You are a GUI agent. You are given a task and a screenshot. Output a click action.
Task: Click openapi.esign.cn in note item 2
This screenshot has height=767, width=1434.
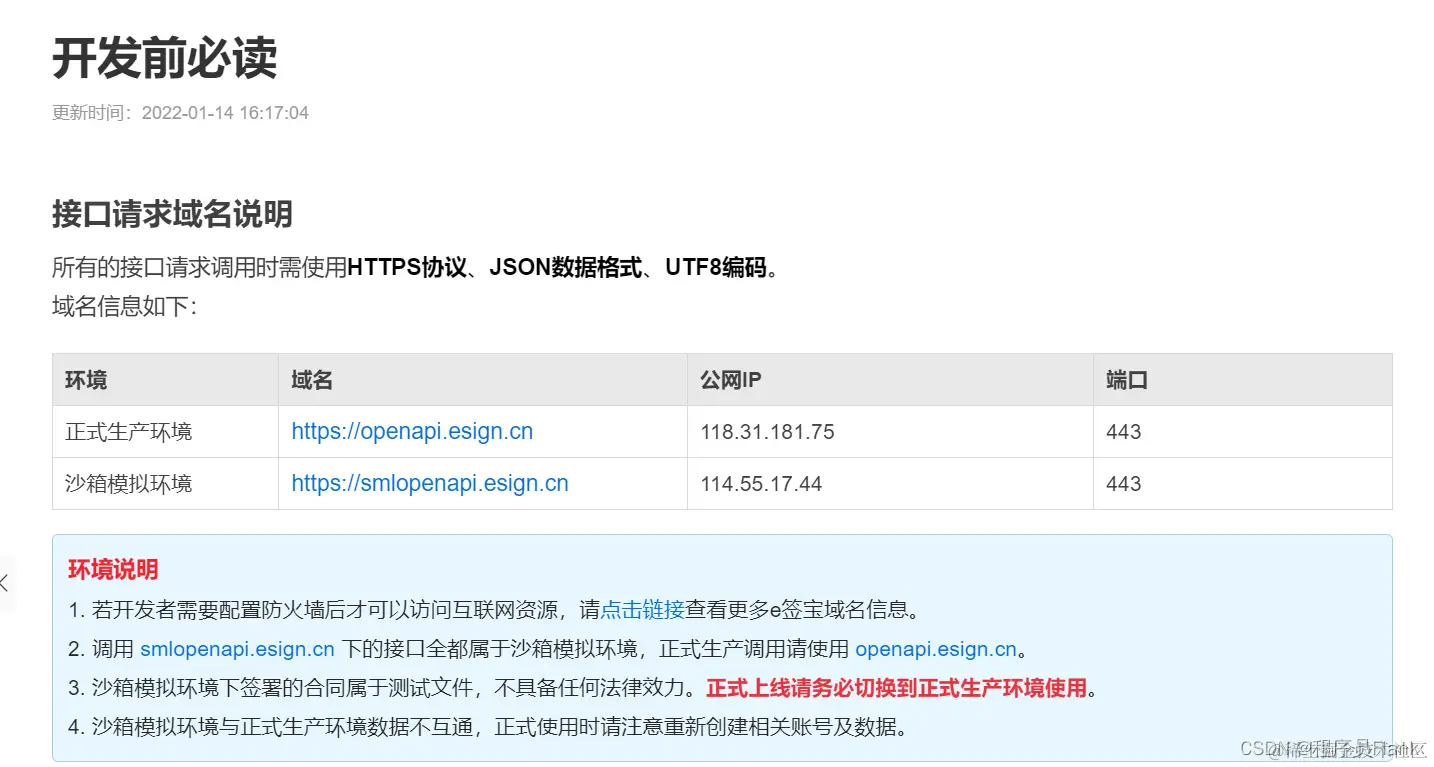tap(936, 649)
